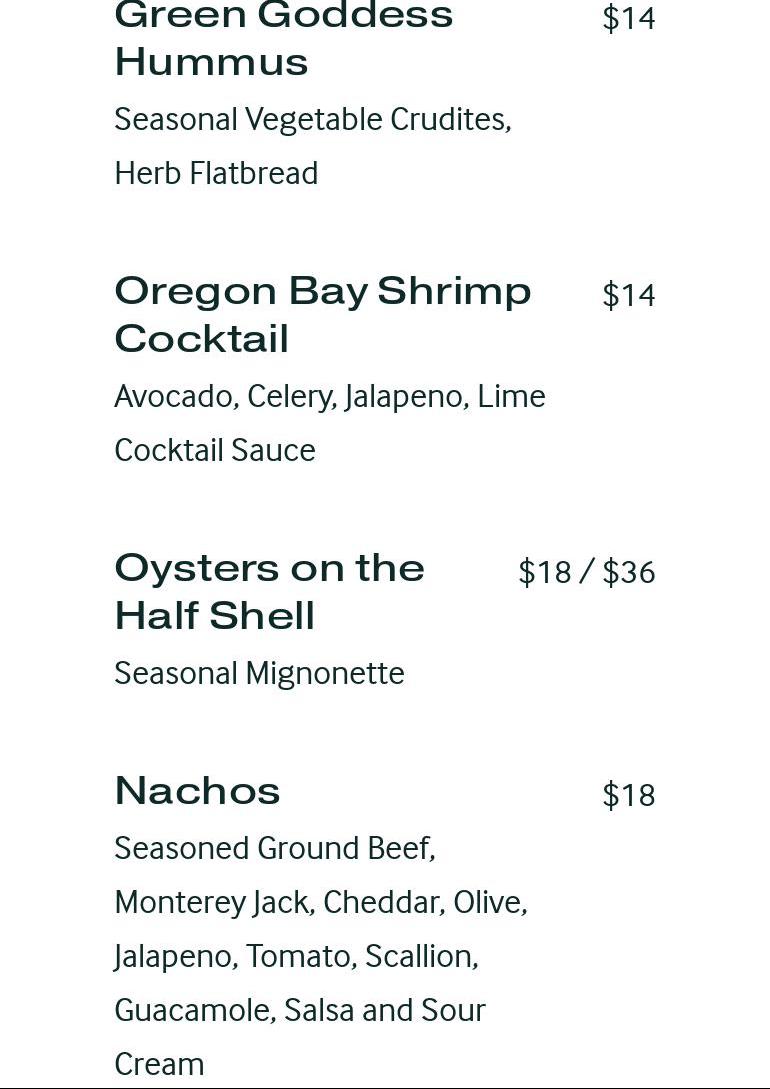Click the Monterey Jack, Cheddar, Olive line
Image resolution: width=770 pixels, height=1089 pixels.
320,903
